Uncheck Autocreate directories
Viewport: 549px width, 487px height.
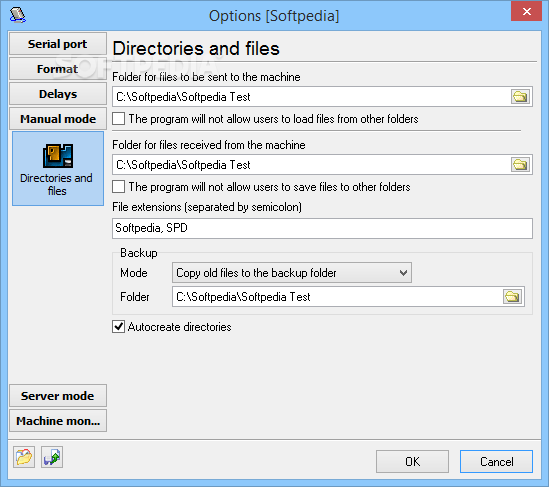pyautogui.click(x=118, y=327)
